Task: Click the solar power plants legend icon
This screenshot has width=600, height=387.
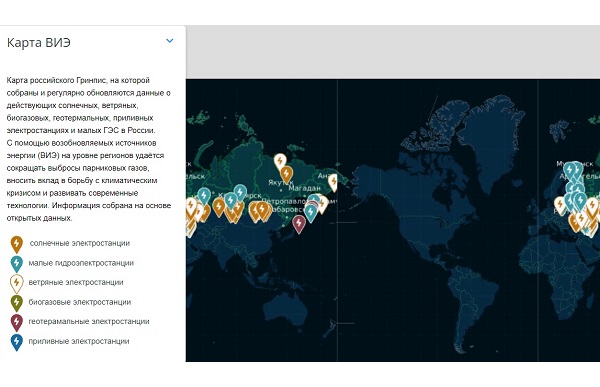Action: pyautogui.click(x=16, y=244)
